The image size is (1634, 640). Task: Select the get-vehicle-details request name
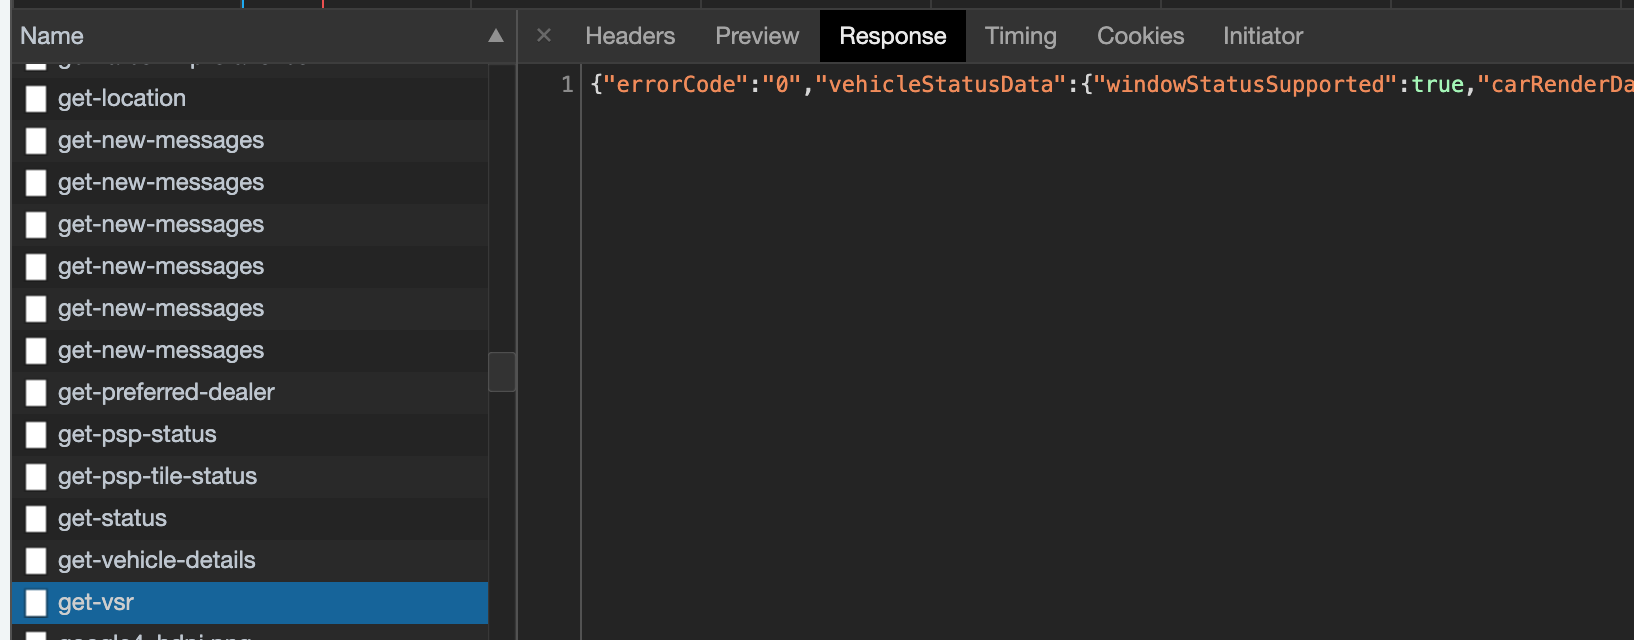pyautogui.click(x=157, y=560)
